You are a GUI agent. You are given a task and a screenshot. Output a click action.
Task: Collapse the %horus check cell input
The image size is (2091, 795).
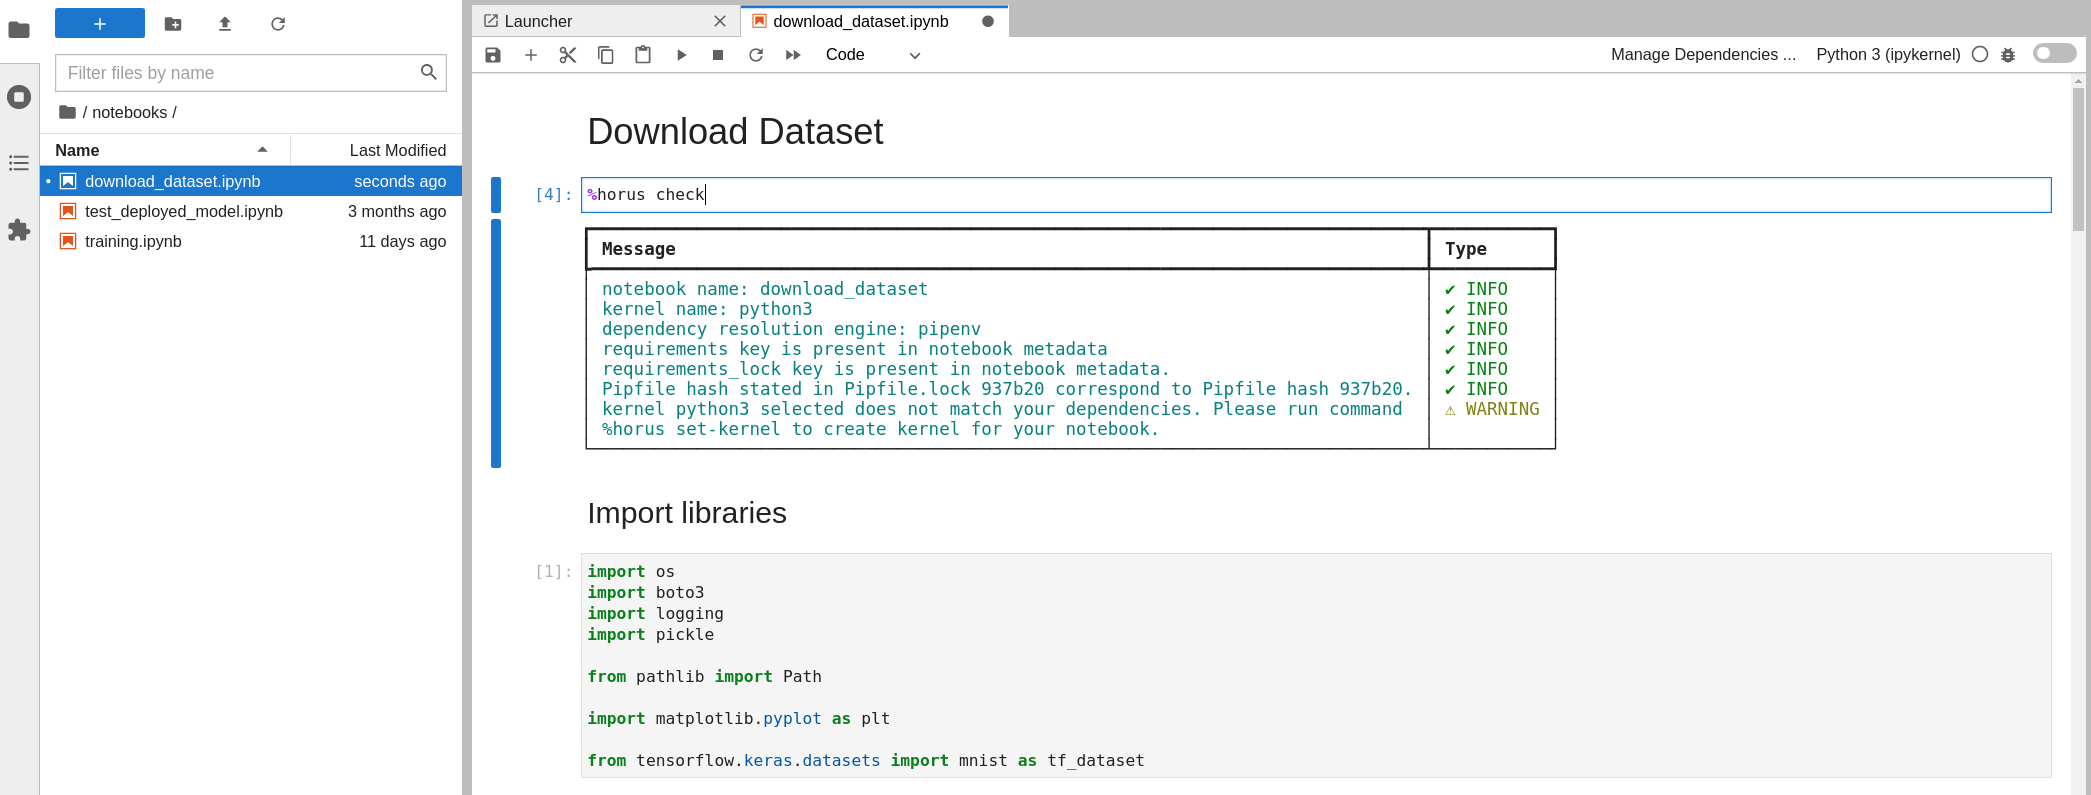tap(496, 195)
